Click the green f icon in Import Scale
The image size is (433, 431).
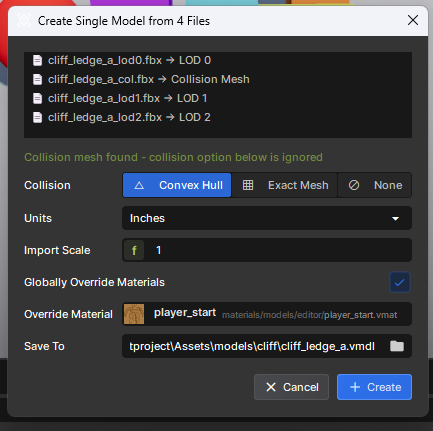134,250
